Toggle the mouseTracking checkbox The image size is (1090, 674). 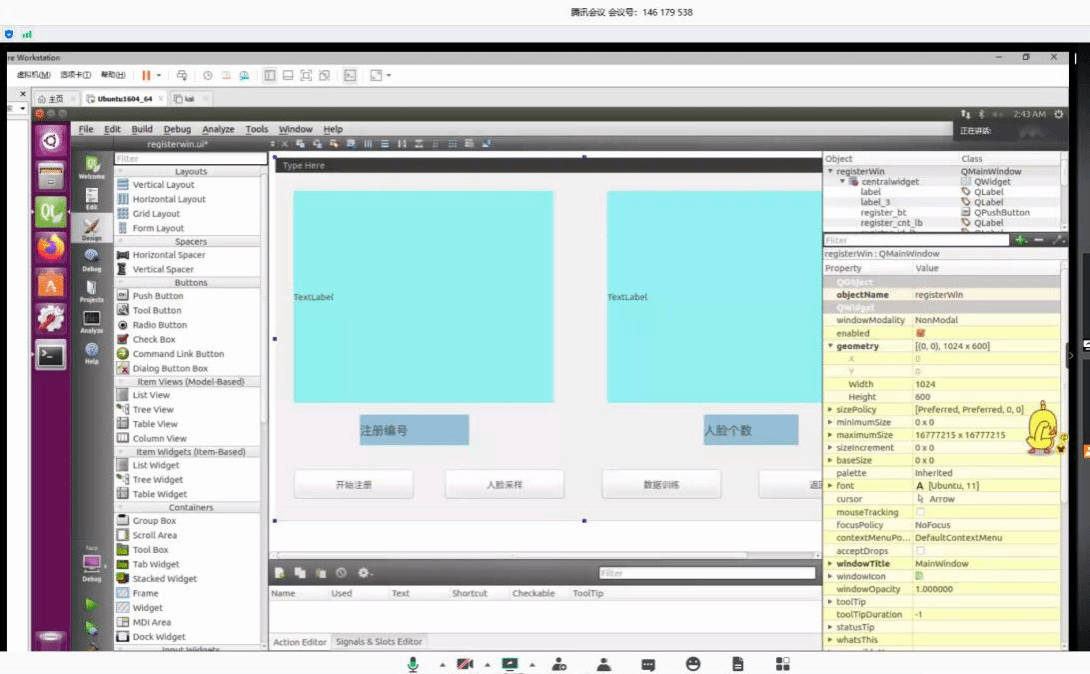point(920,512)
